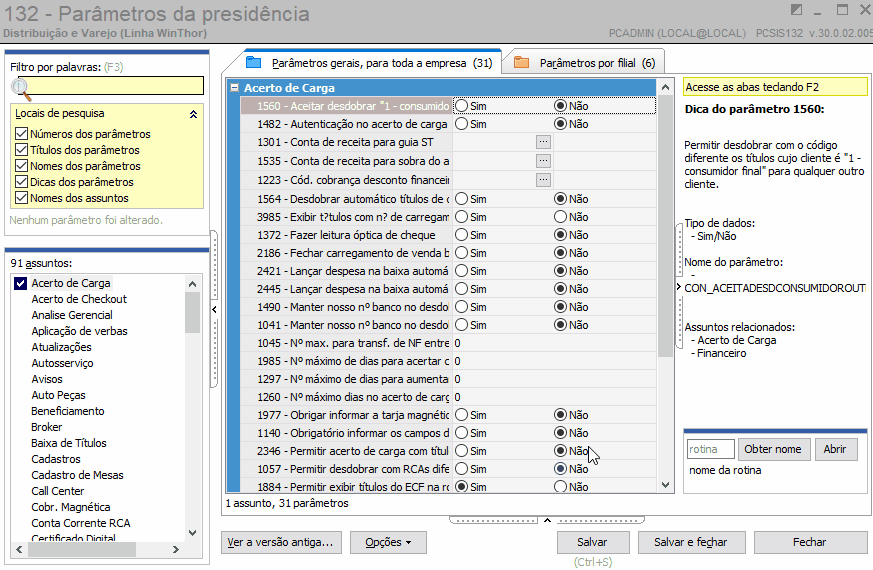Select Sim for parameter 1977 tarja magnética
The image size is (873, 570).
click(x=461, y=415)
